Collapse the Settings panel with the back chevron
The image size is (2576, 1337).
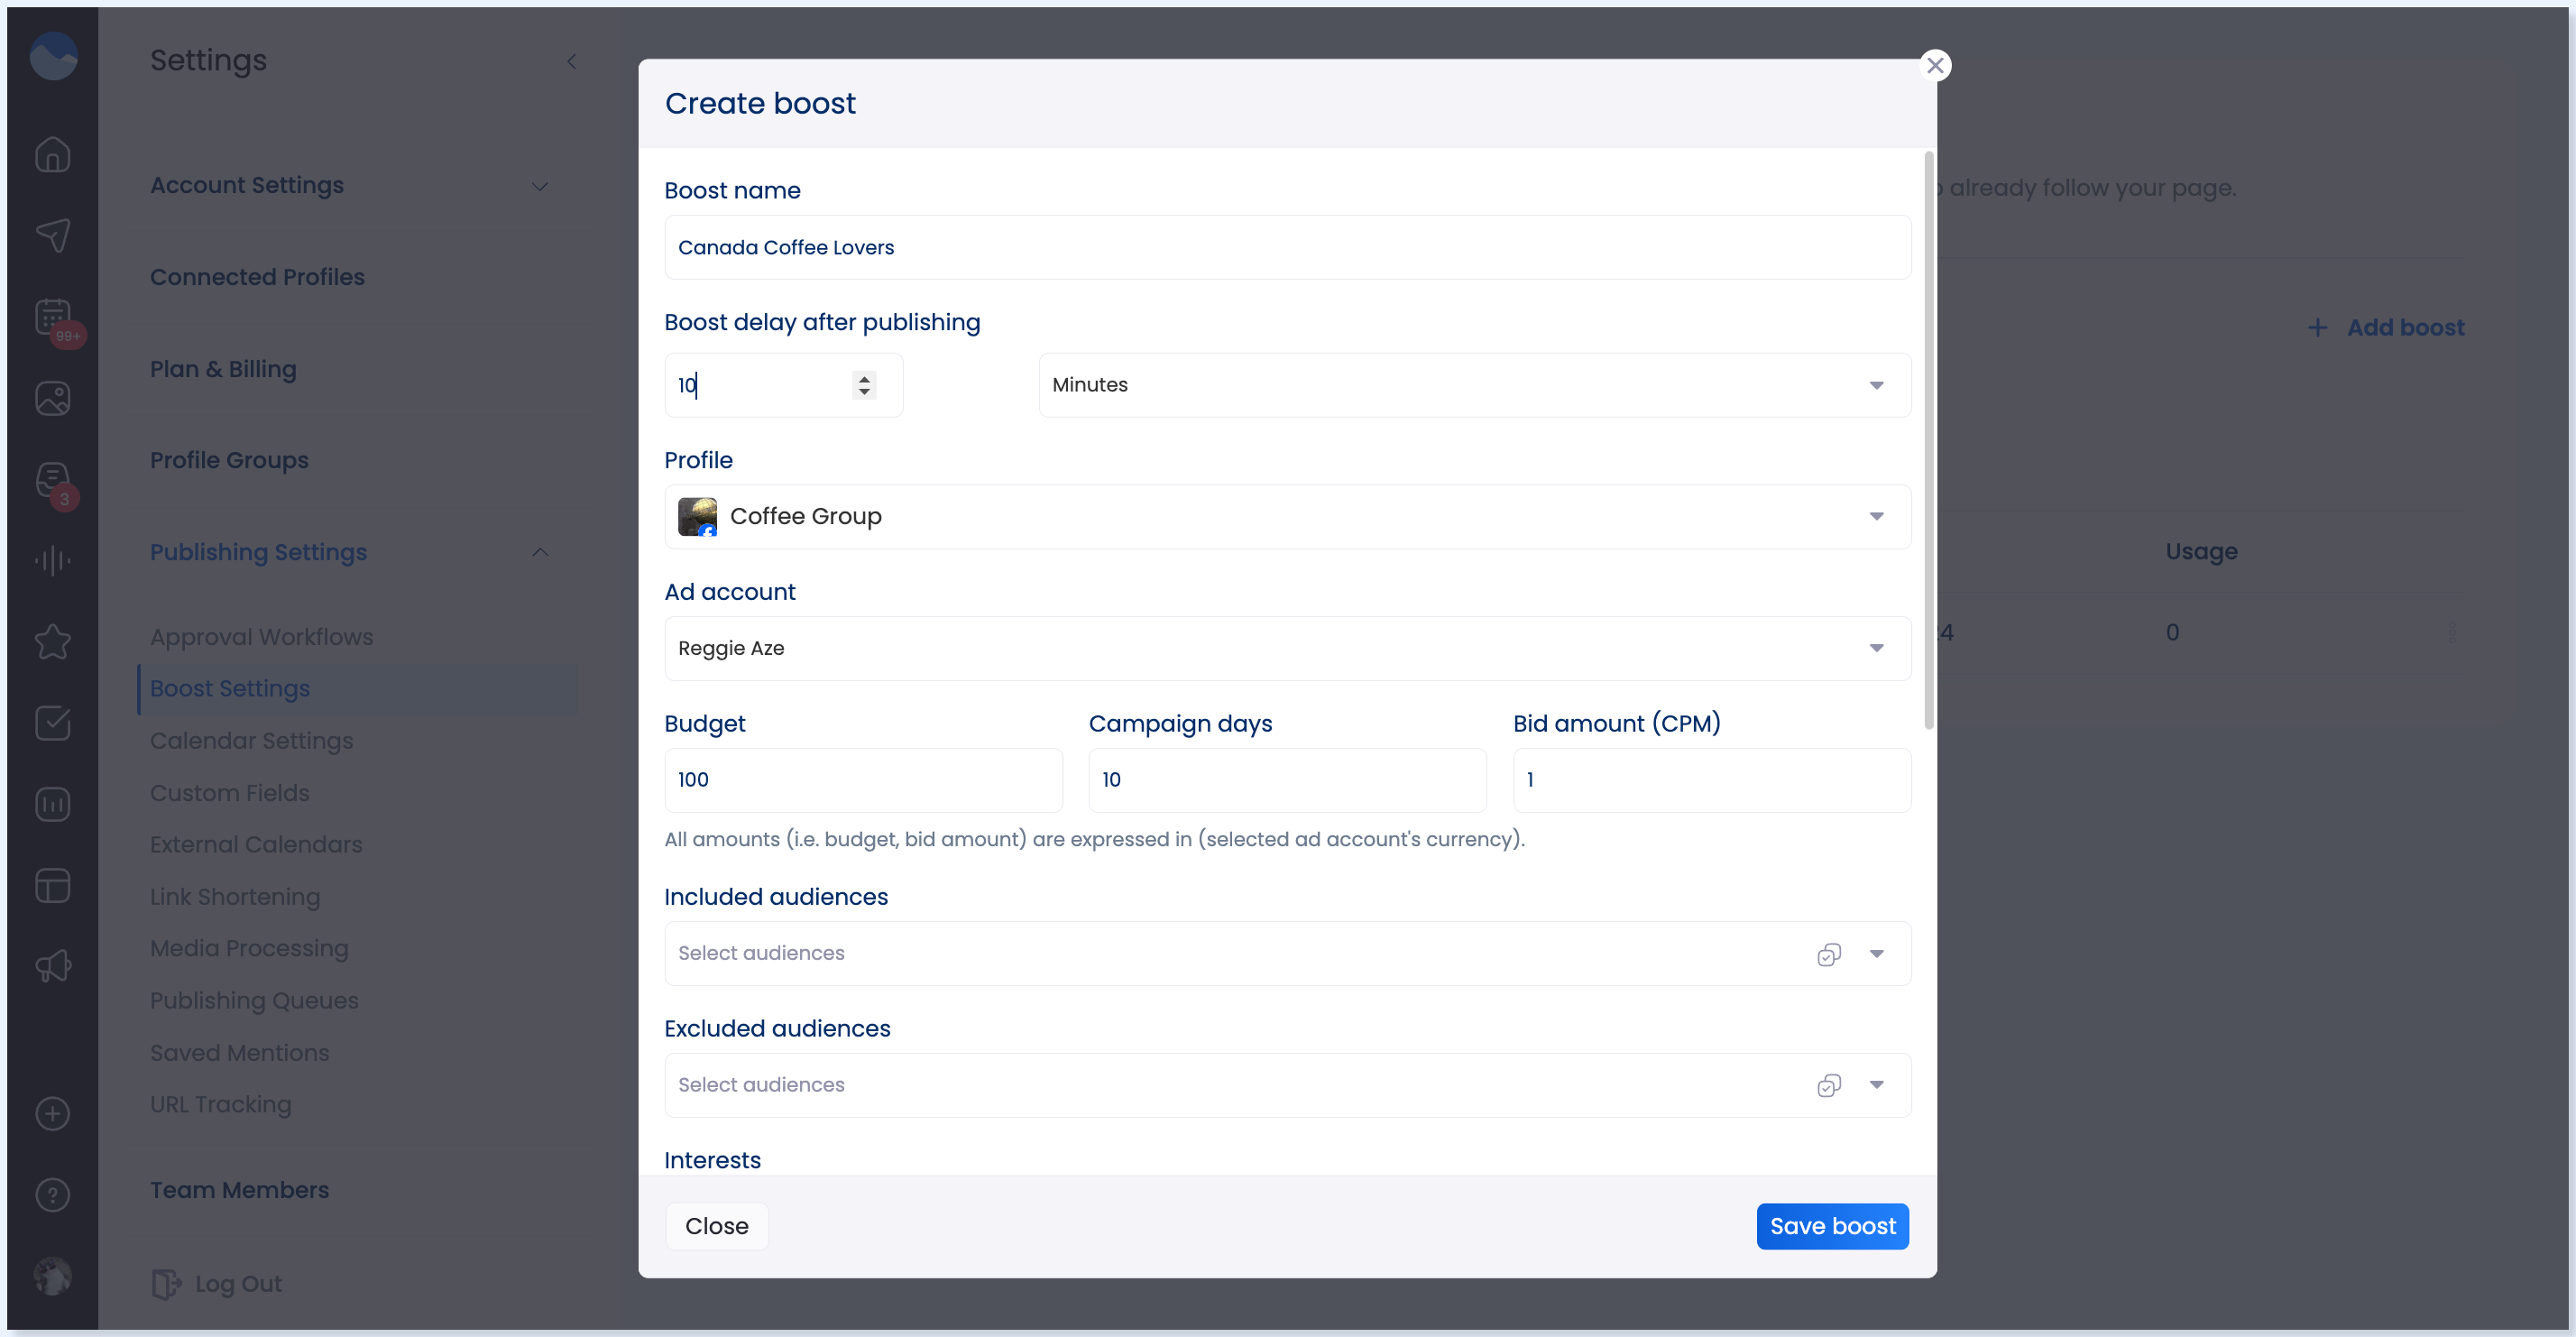[572, 61]
